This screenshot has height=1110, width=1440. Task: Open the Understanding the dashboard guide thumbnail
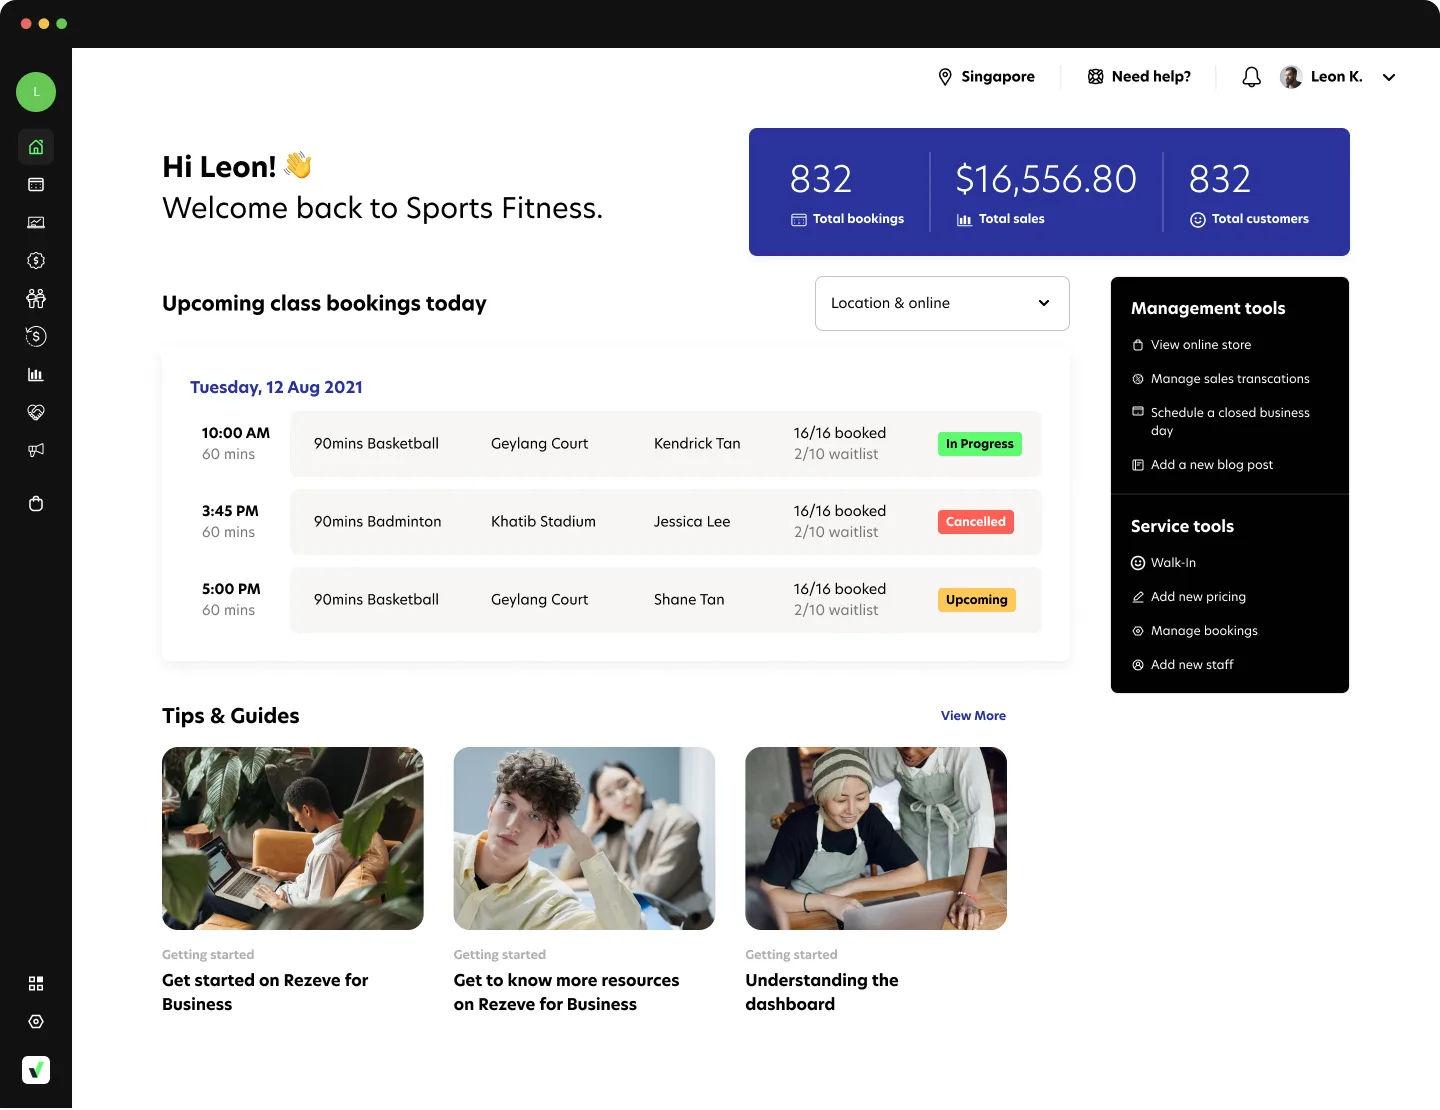click(x=875, y=838)
